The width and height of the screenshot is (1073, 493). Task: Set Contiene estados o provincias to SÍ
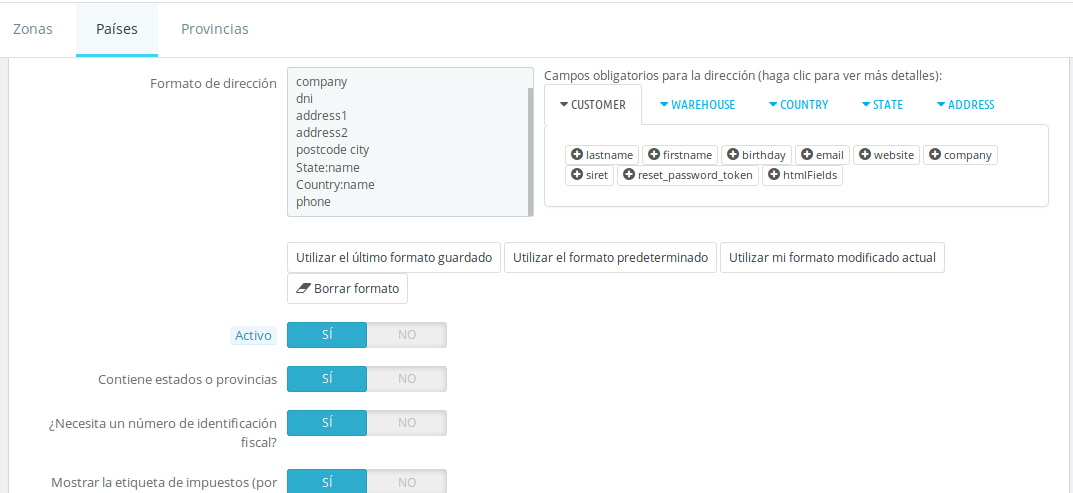327,379
